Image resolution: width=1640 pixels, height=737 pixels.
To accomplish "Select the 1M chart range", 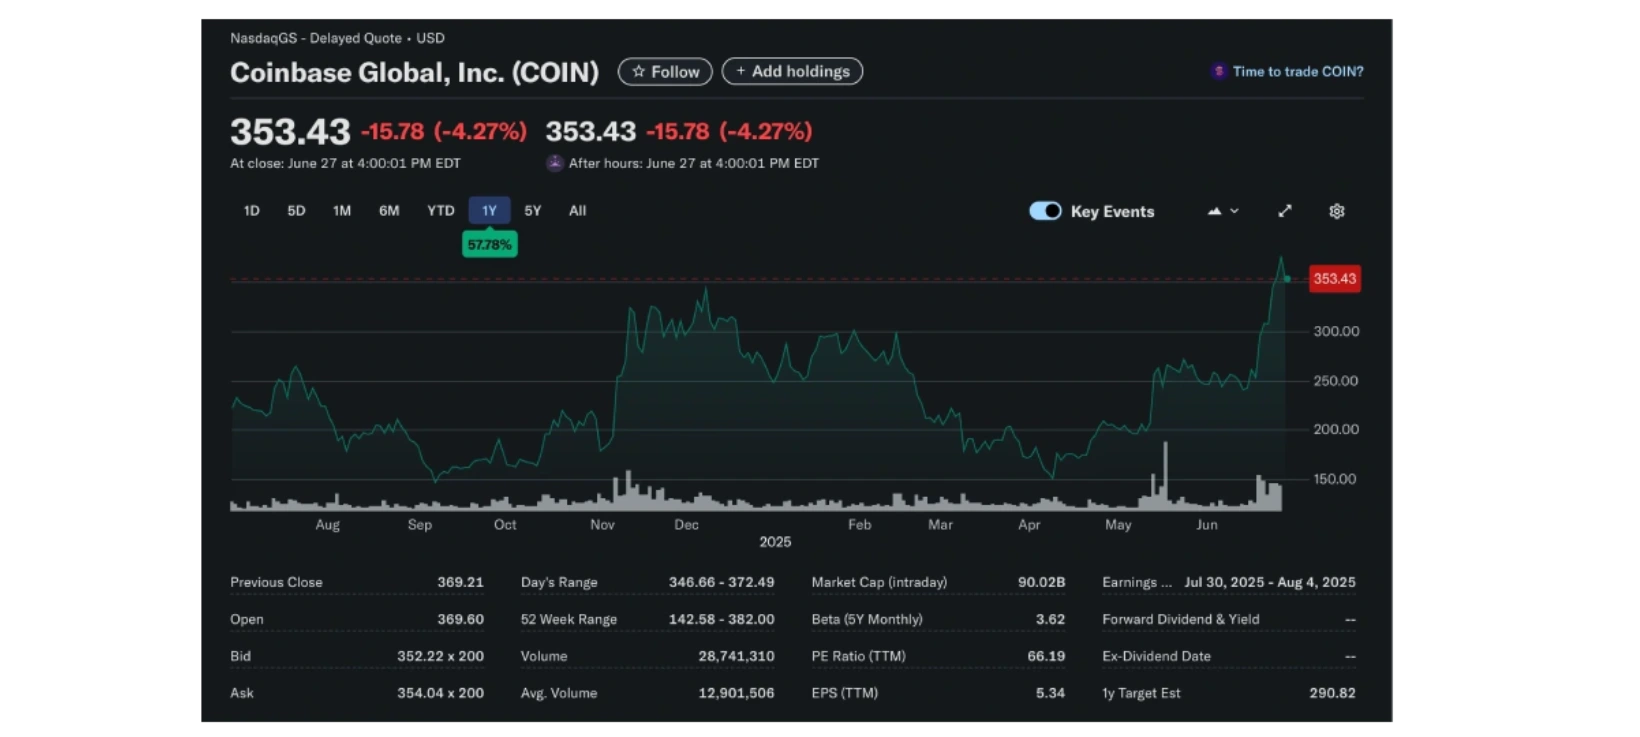I will [342, 211].
